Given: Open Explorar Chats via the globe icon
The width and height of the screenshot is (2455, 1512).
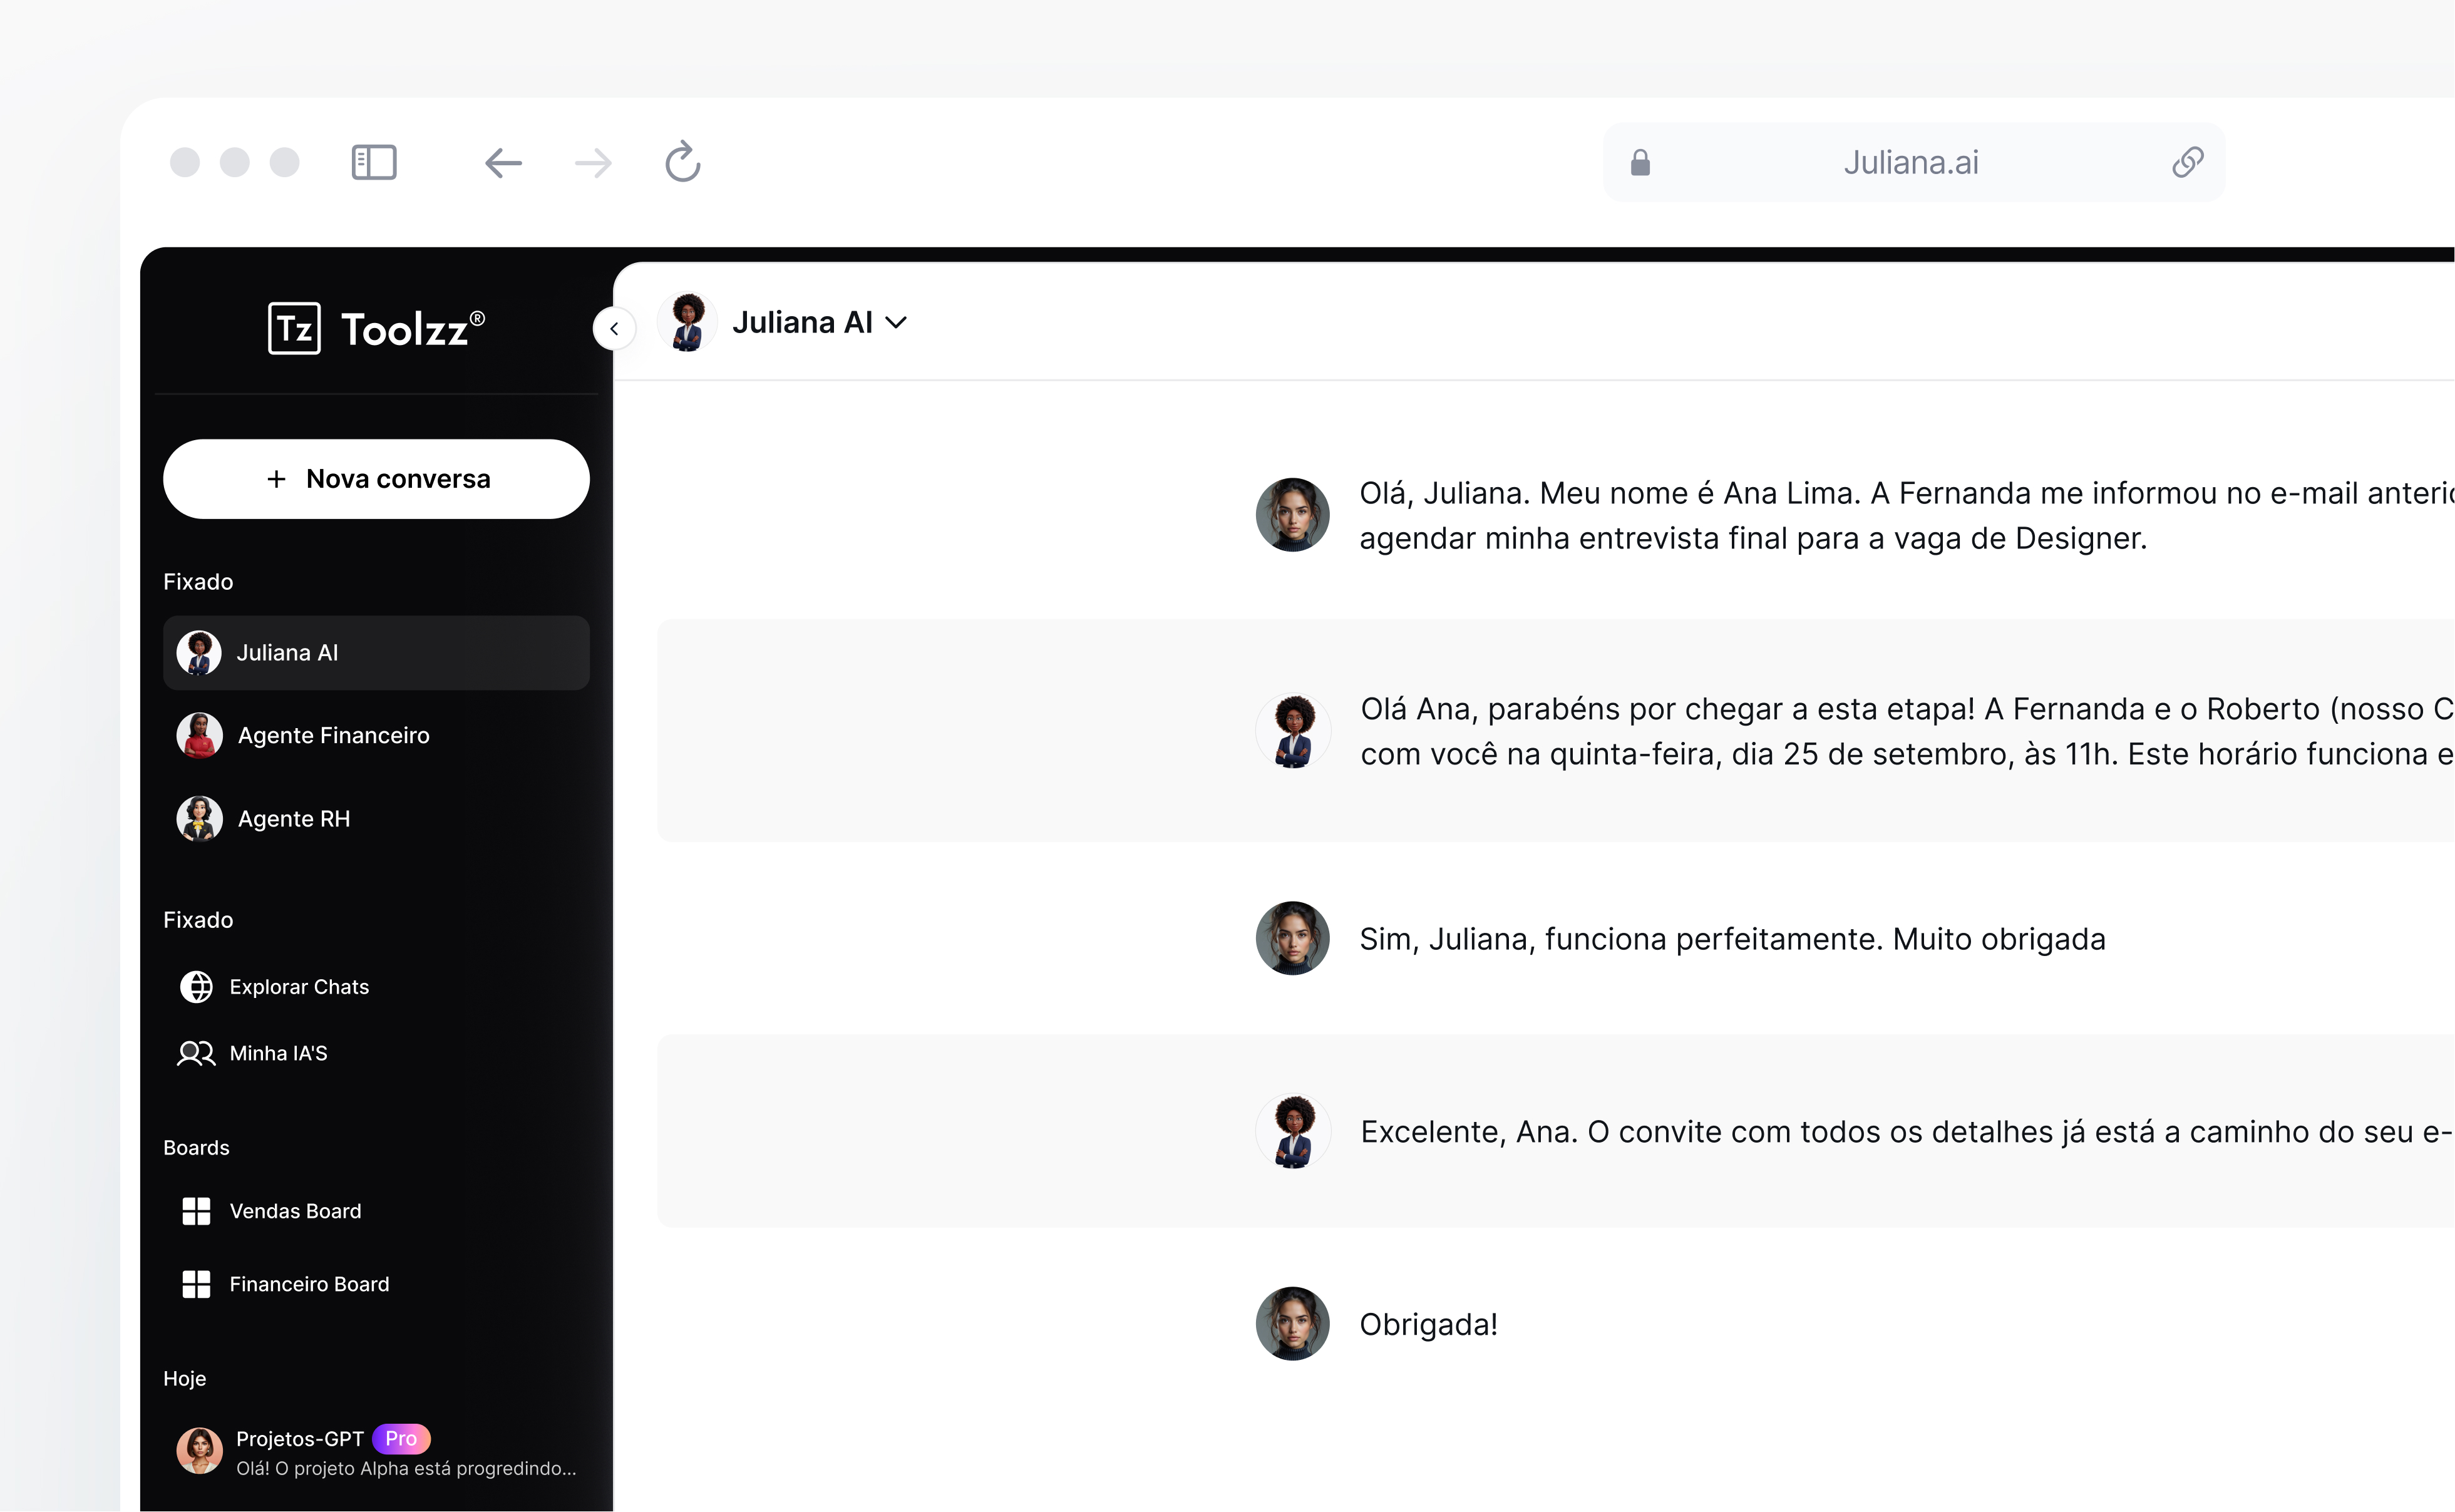Looking at the screenshot, I should (196, 986).
